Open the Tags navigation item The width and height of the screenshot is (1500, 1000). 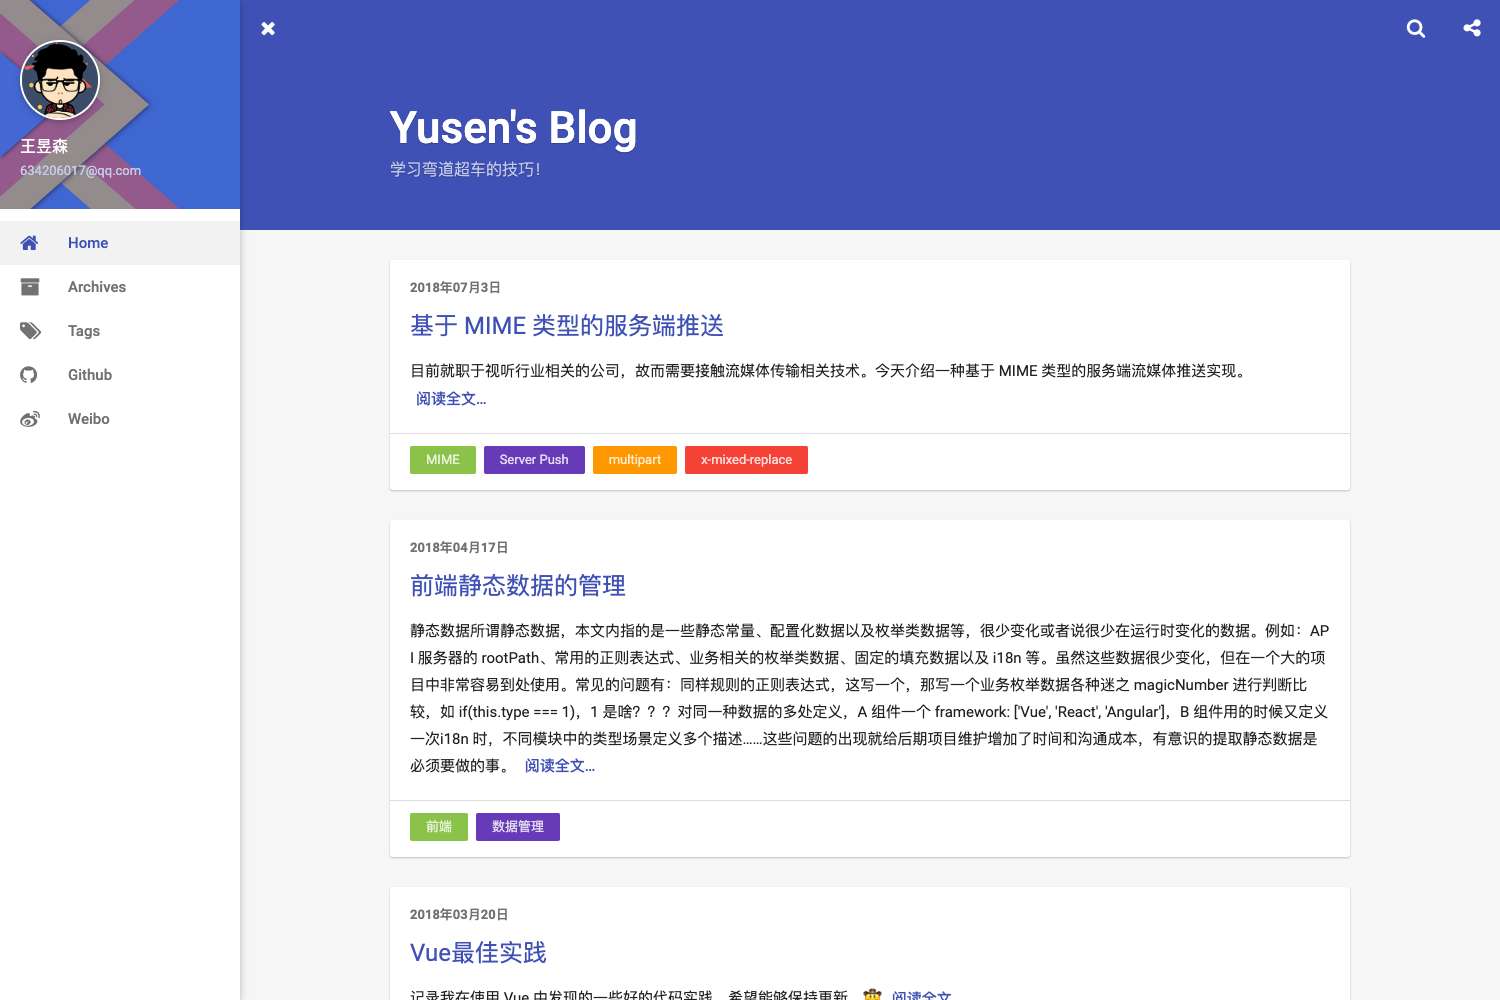pyautogui.click(x=83, y=330)
